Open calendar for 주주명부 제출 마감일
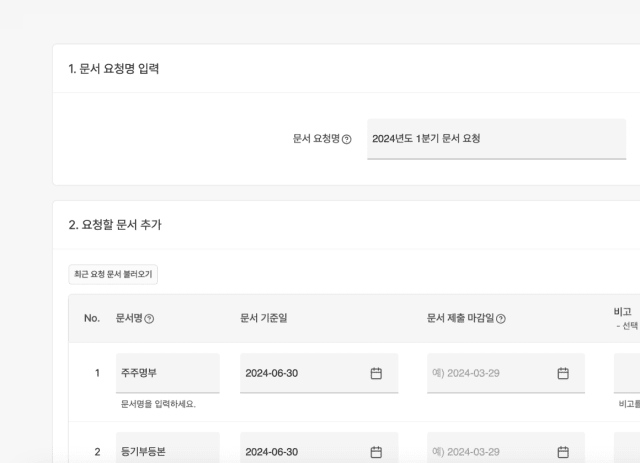Viewport: 640px width, 463px height. 563,373
